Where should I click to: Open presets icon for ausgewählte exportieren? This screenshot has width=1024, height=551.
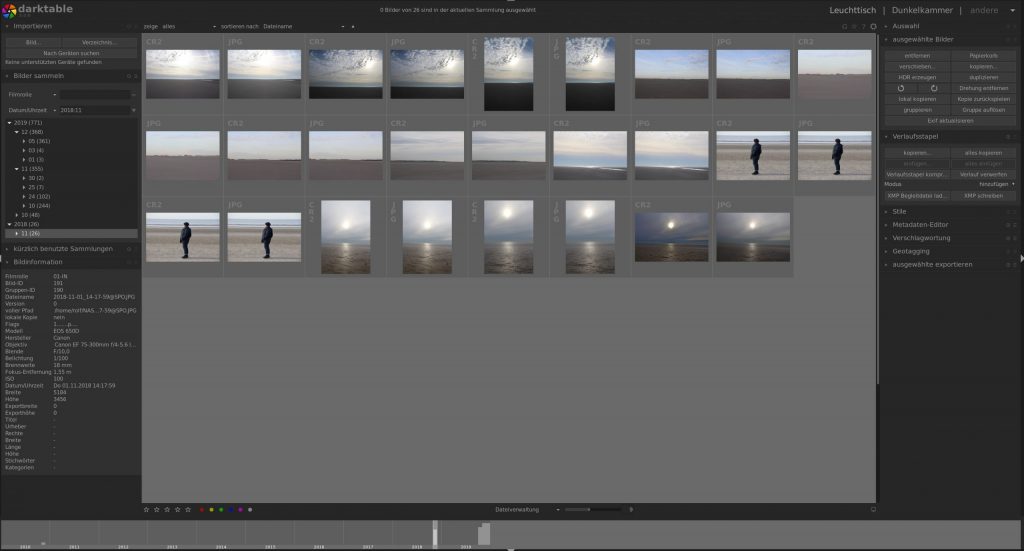coord(1015,265)
